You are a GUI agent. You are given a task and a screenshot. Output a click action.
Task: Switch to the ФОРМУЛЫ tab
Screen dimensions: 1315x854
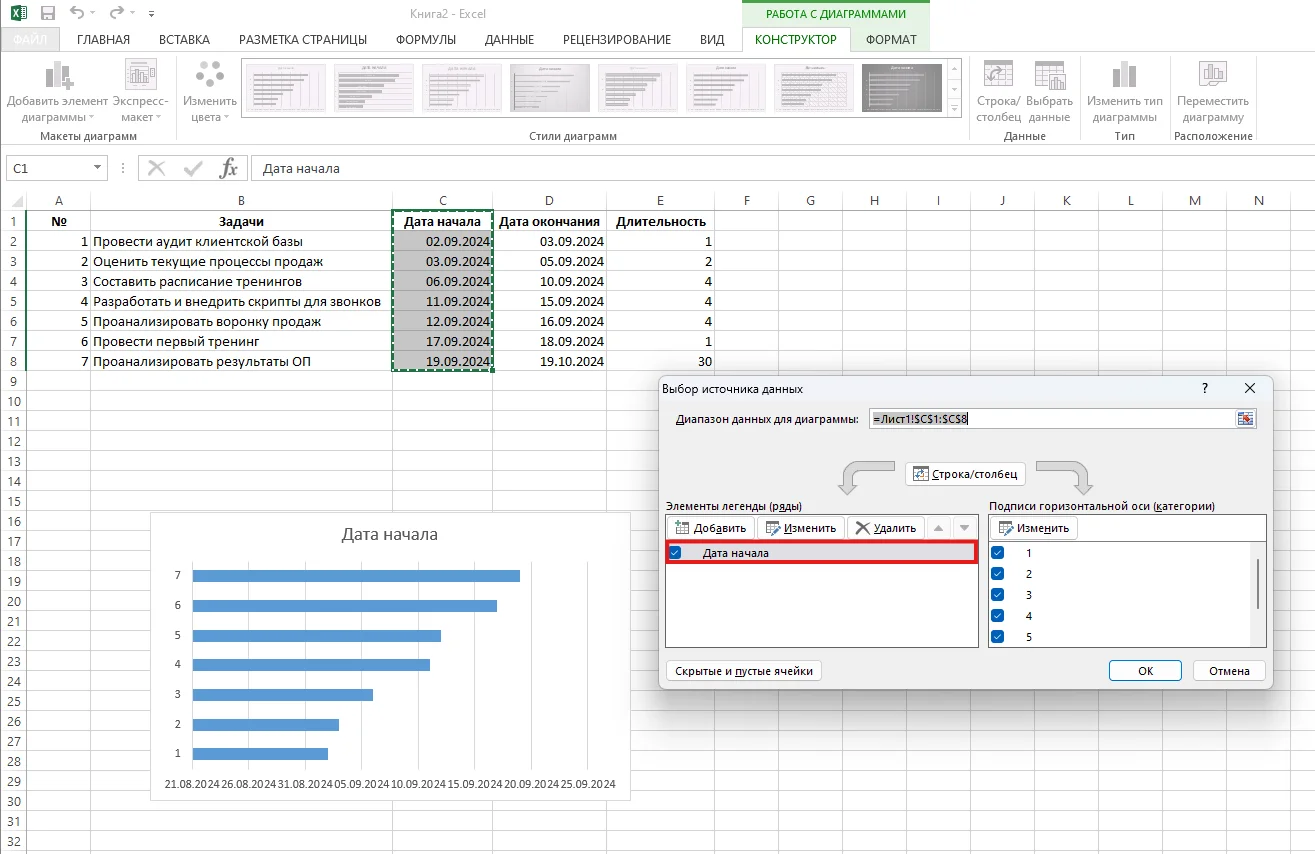pyautogui.click(x=426, y=40)
